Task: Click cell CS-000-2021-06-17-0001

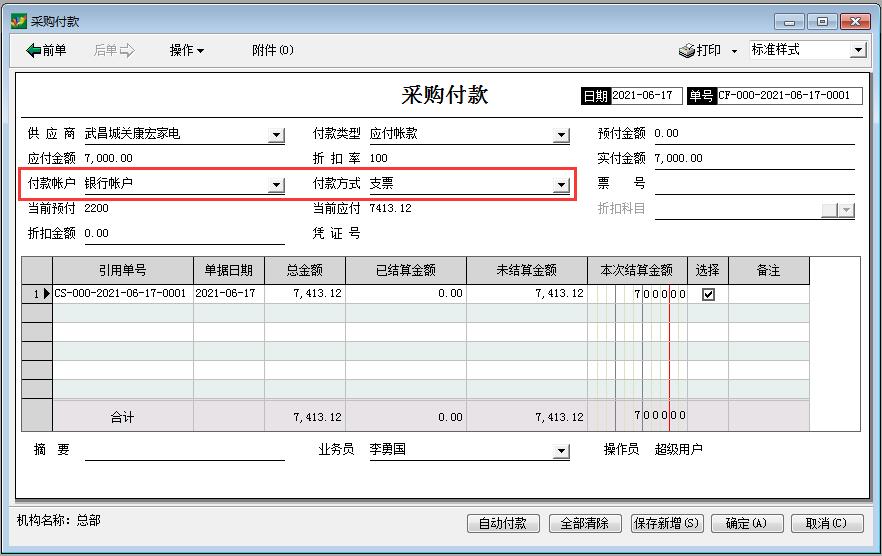Action: (123, 294)
